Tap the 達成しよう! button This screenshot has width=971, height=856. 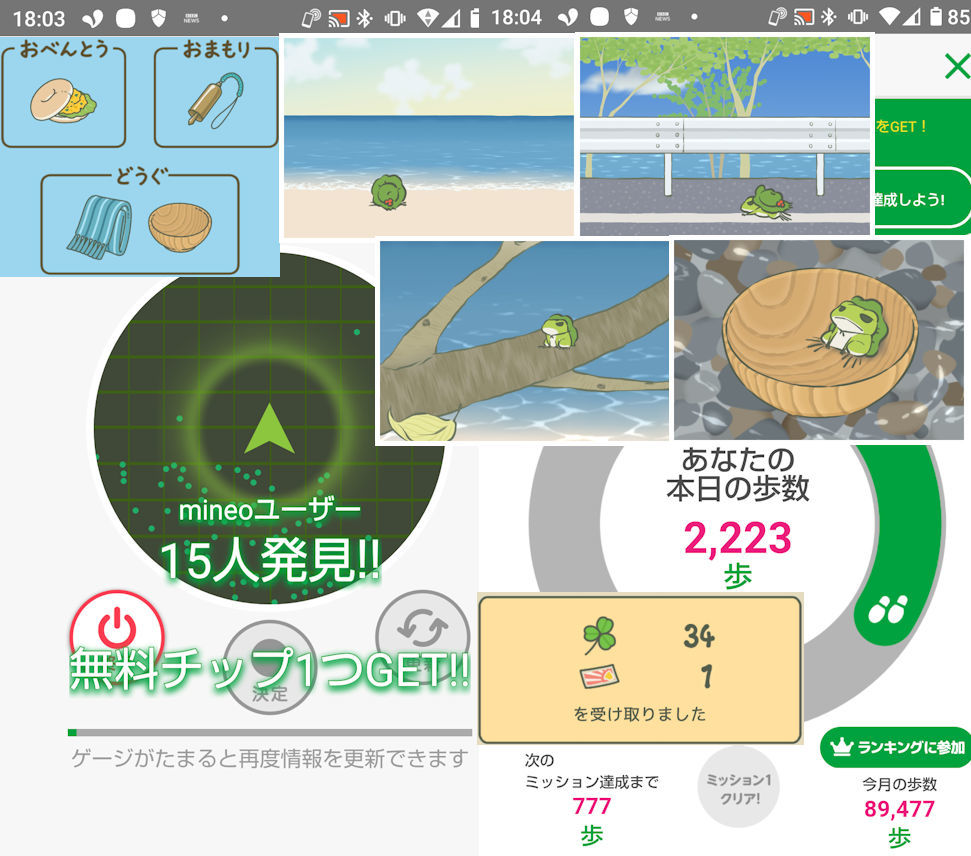pos(922,199)
